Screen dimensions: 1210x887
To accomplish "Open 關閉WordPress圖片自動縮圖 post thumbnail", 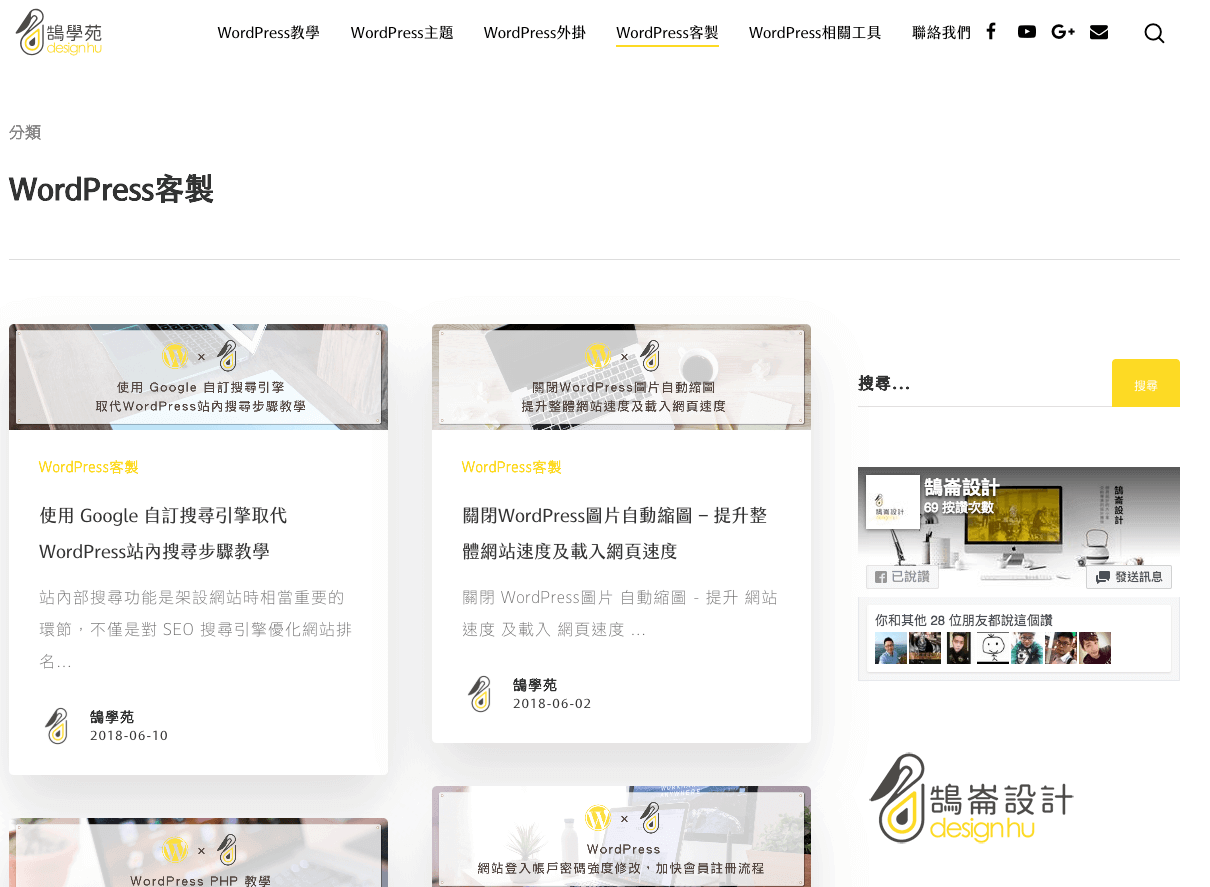I will pyautogui.click(x=621, y=377).
